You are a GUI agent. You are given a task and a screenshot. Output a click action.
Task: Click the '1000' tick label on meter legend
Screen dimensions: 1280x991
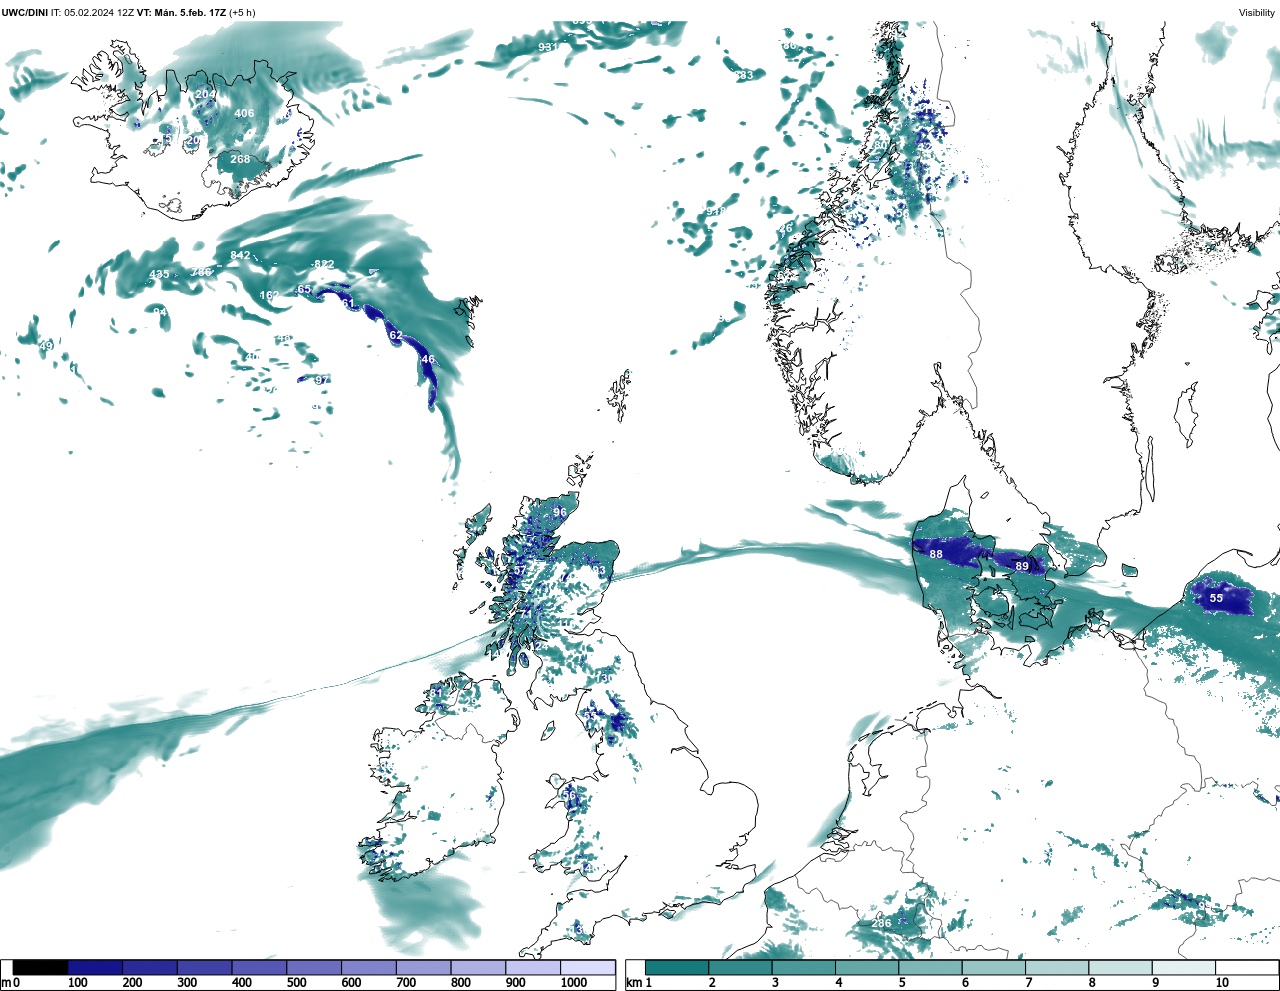(574, 983)
